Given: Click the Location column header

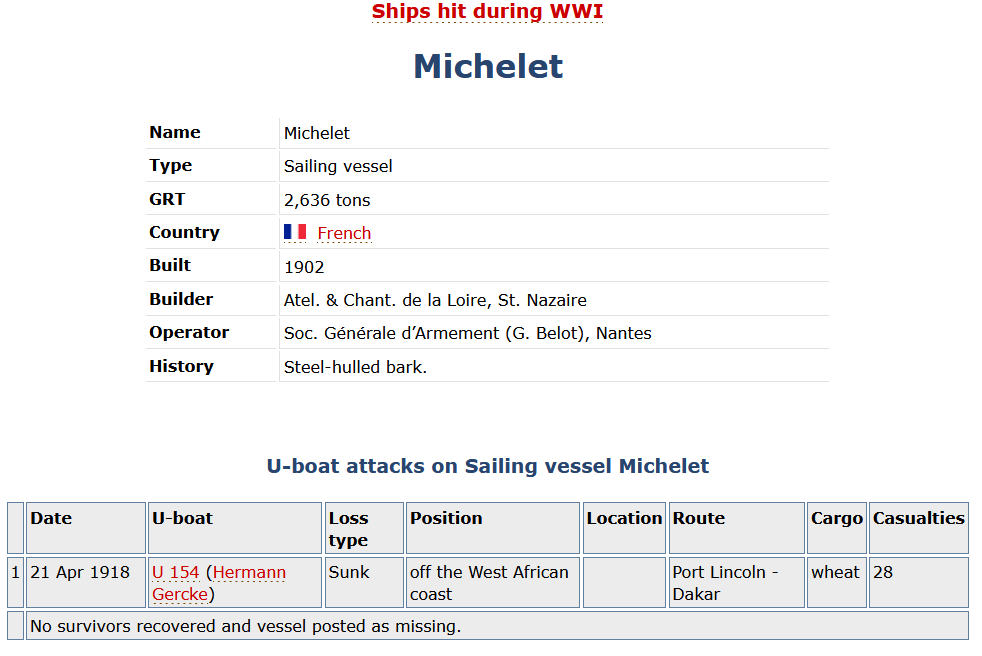Looking at the screenshot, I should point(624,528).
